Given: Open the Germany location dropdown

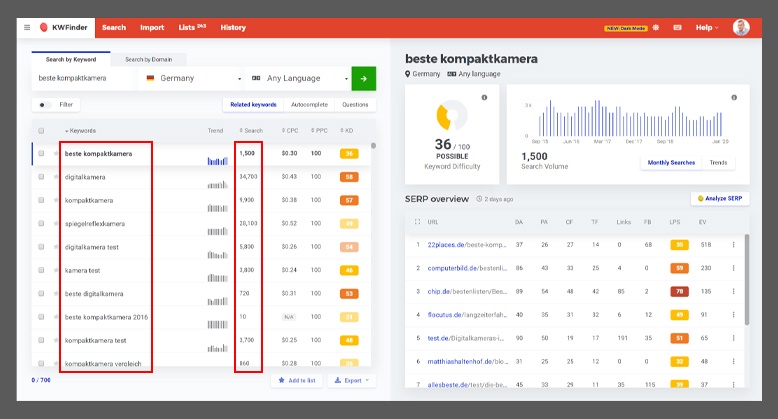Looking at the screenshot, I should 192,78.
